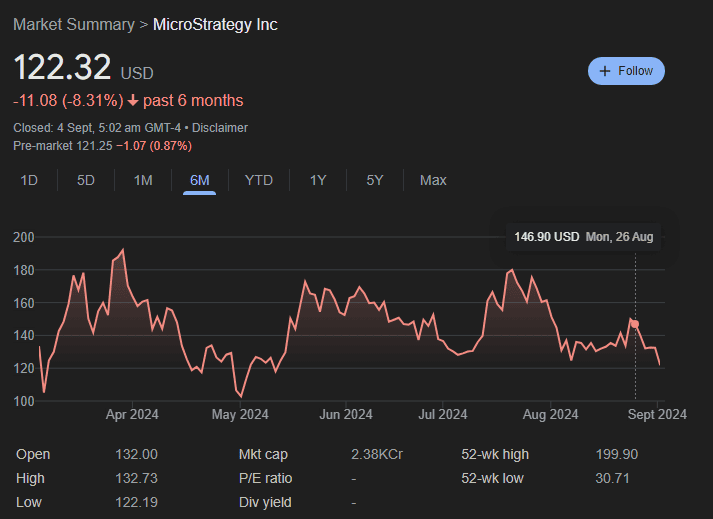This screenshot has width=713, height=519.
Task: Click the 200 y-axis label
Action: (24, 237)
